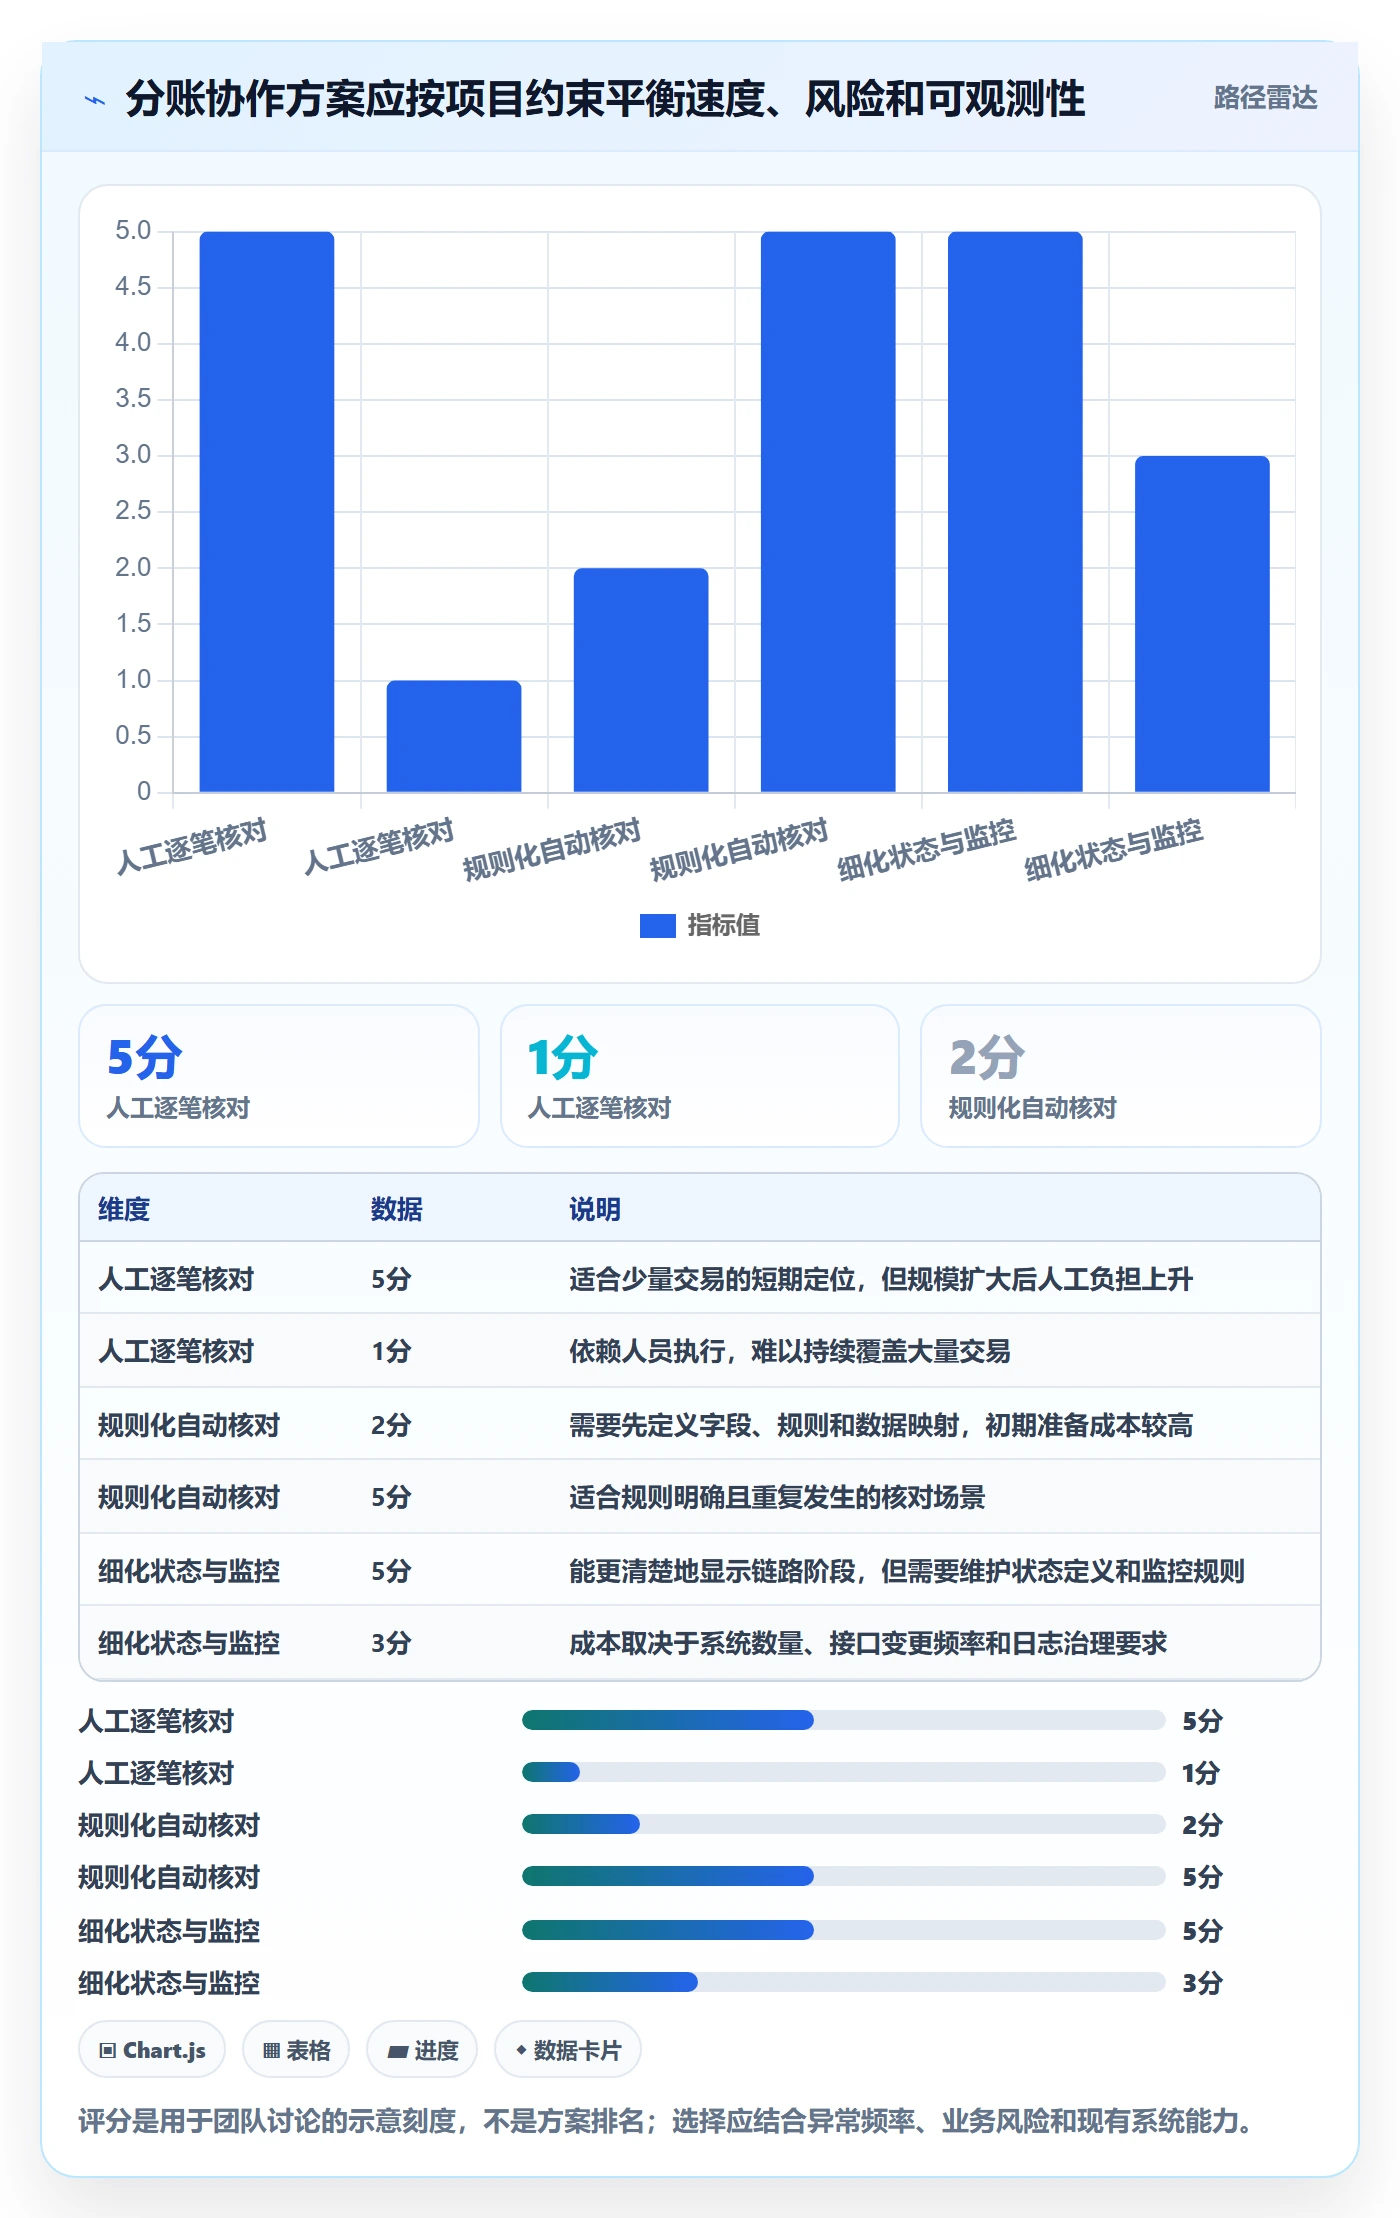Click the 1分 value beside the progress bar
The width and height of the screenshot is (1400, 2218).
pyautogui.click(x=1201, y=1773)
